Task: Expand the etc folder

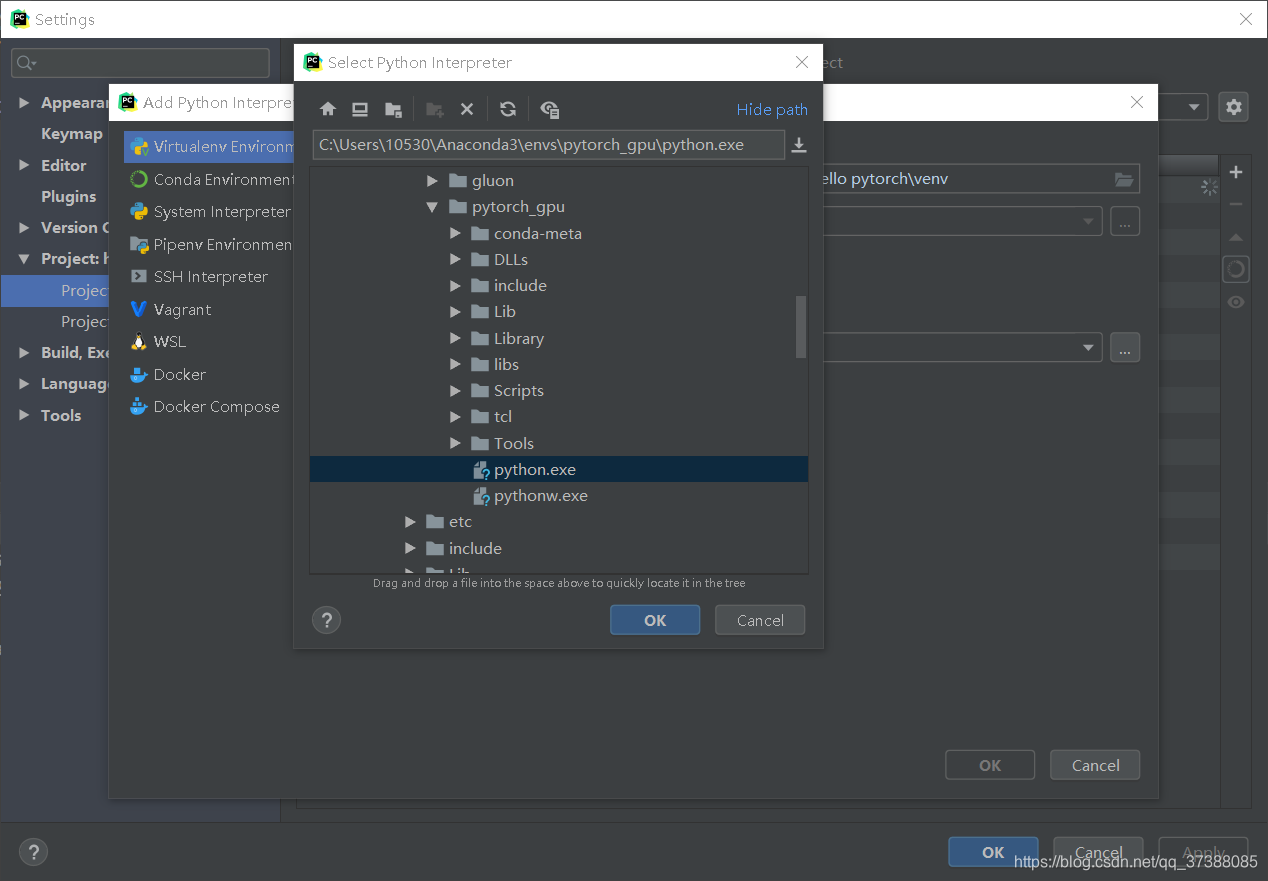Action: point(410,522)
